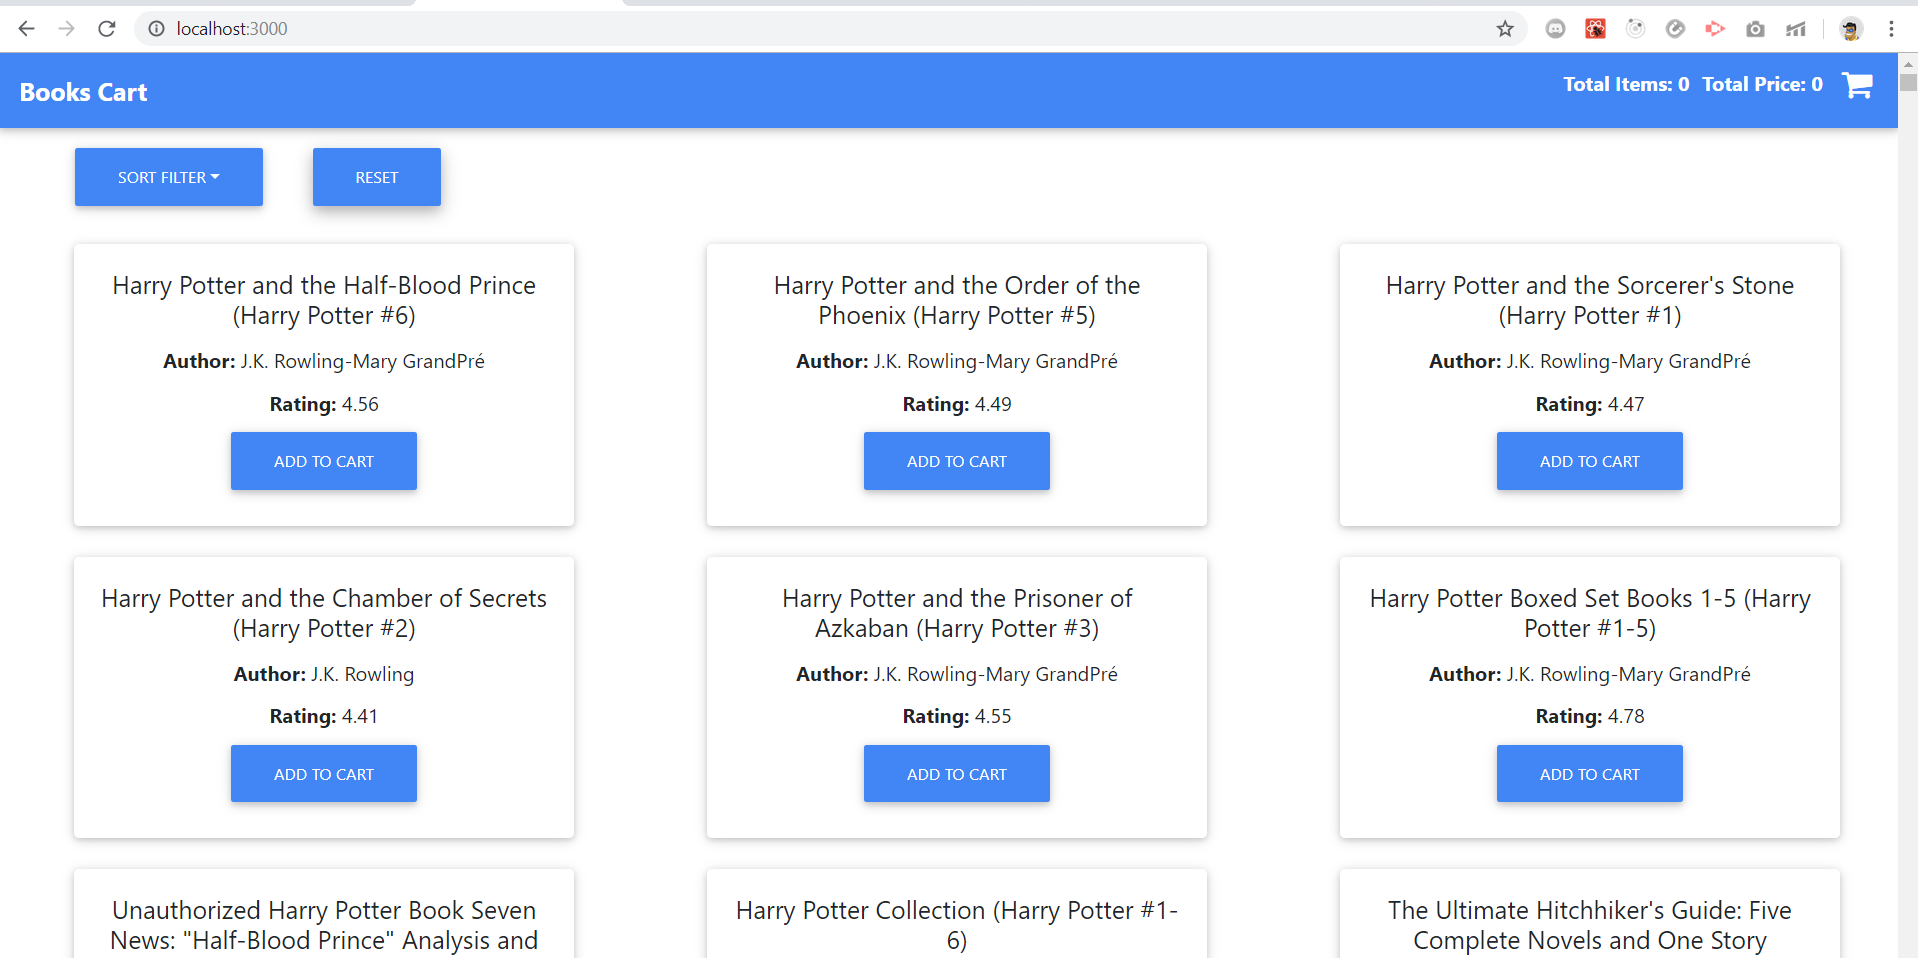The width and height of the screenshot is (1918, 958).
Task: Click the browser forward arrow
Action: pos(66,29)
